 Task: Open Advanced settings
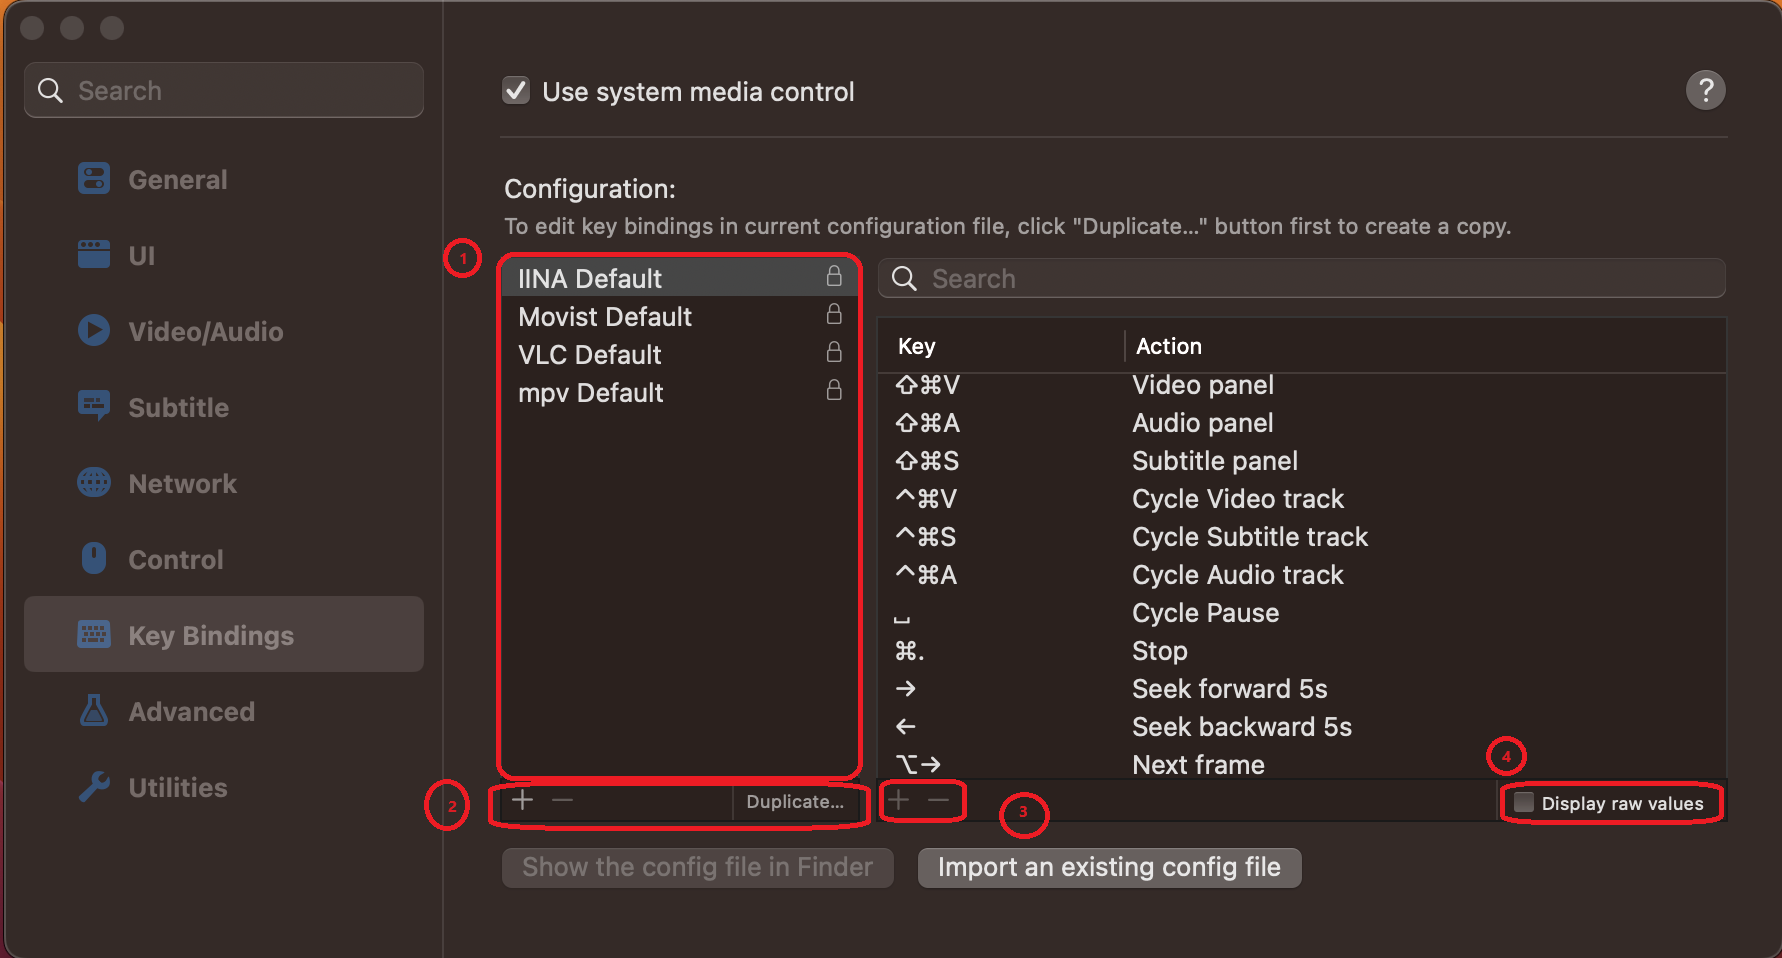click(x=191, y=711)
